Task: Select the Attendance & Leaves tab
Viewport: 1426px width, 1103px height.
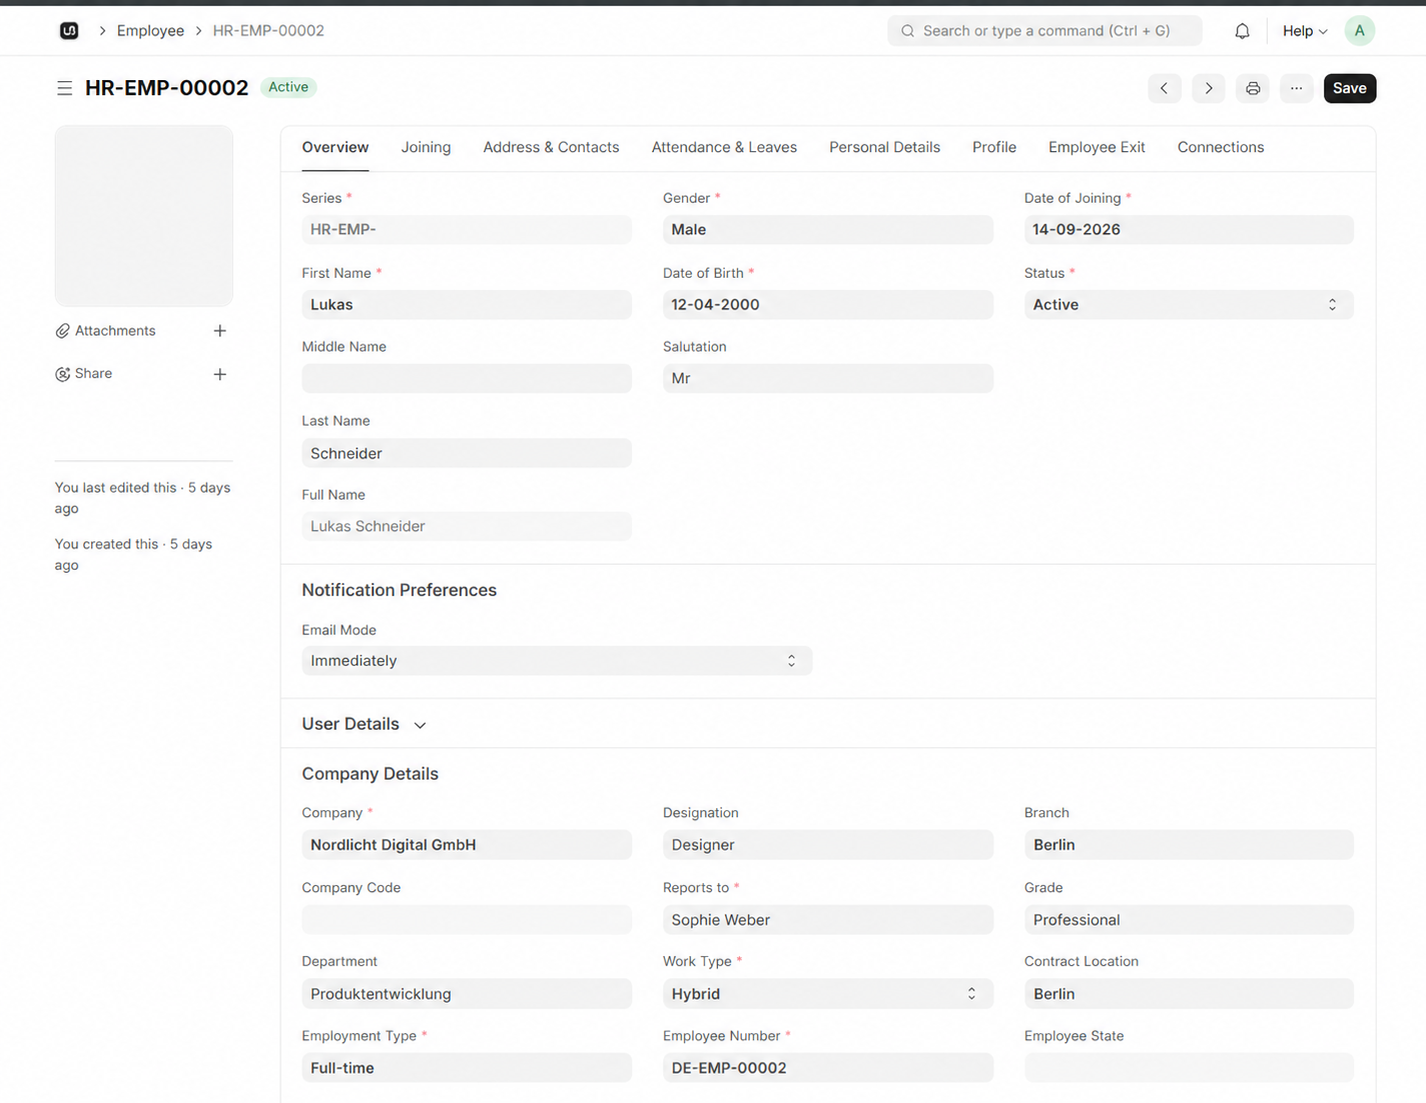Action: coord(724,147)
